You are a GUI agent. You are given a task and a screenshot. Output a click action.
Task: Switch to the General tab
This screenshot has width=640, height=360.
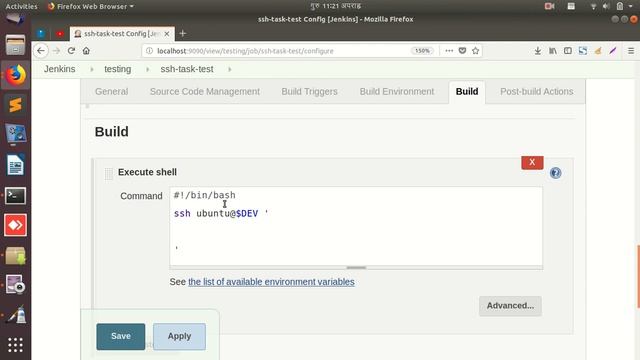pyautogui.click(x=111, y=91)
